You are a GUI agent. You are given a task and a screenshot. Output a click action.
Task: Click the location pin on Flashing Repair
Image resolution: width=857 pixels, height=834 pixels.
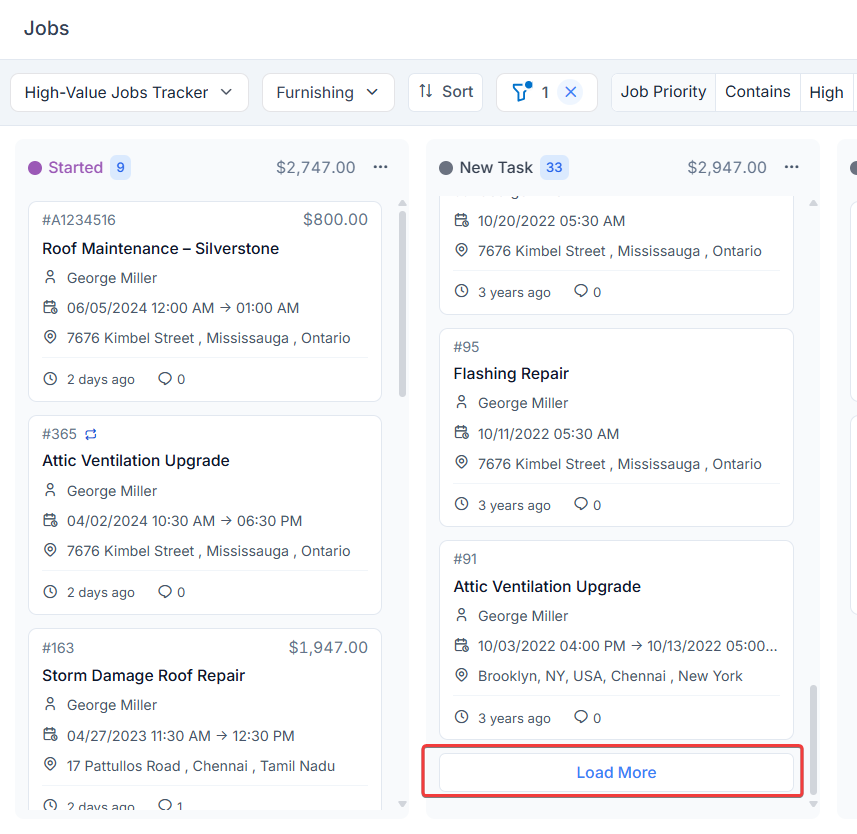pyautogui.click(x=462, y=463)
